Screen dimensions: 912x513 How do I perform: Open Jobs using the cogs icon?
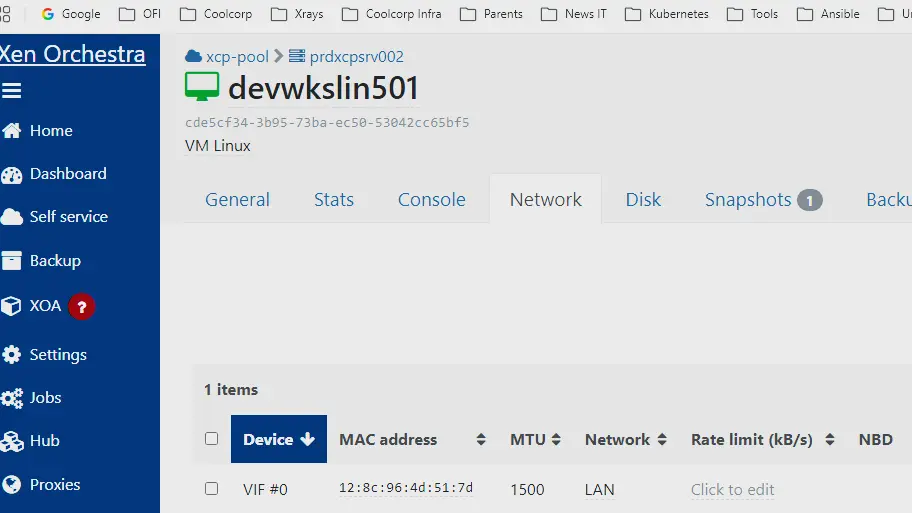(x=12, y=398)
